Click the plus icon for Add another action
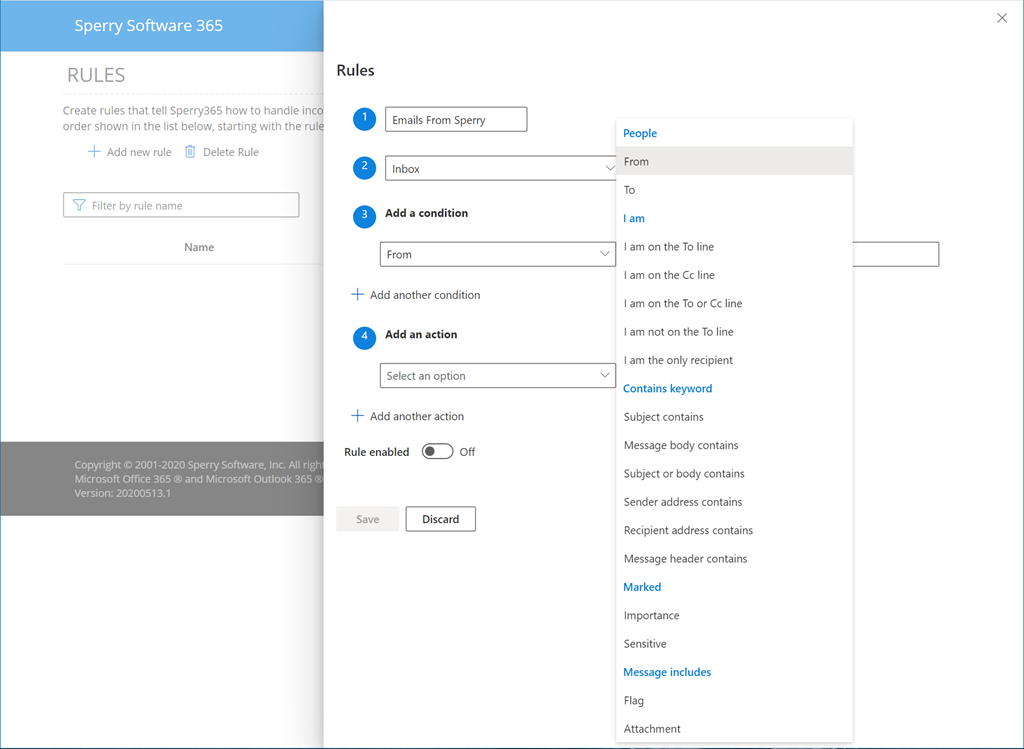 [357, 416]
